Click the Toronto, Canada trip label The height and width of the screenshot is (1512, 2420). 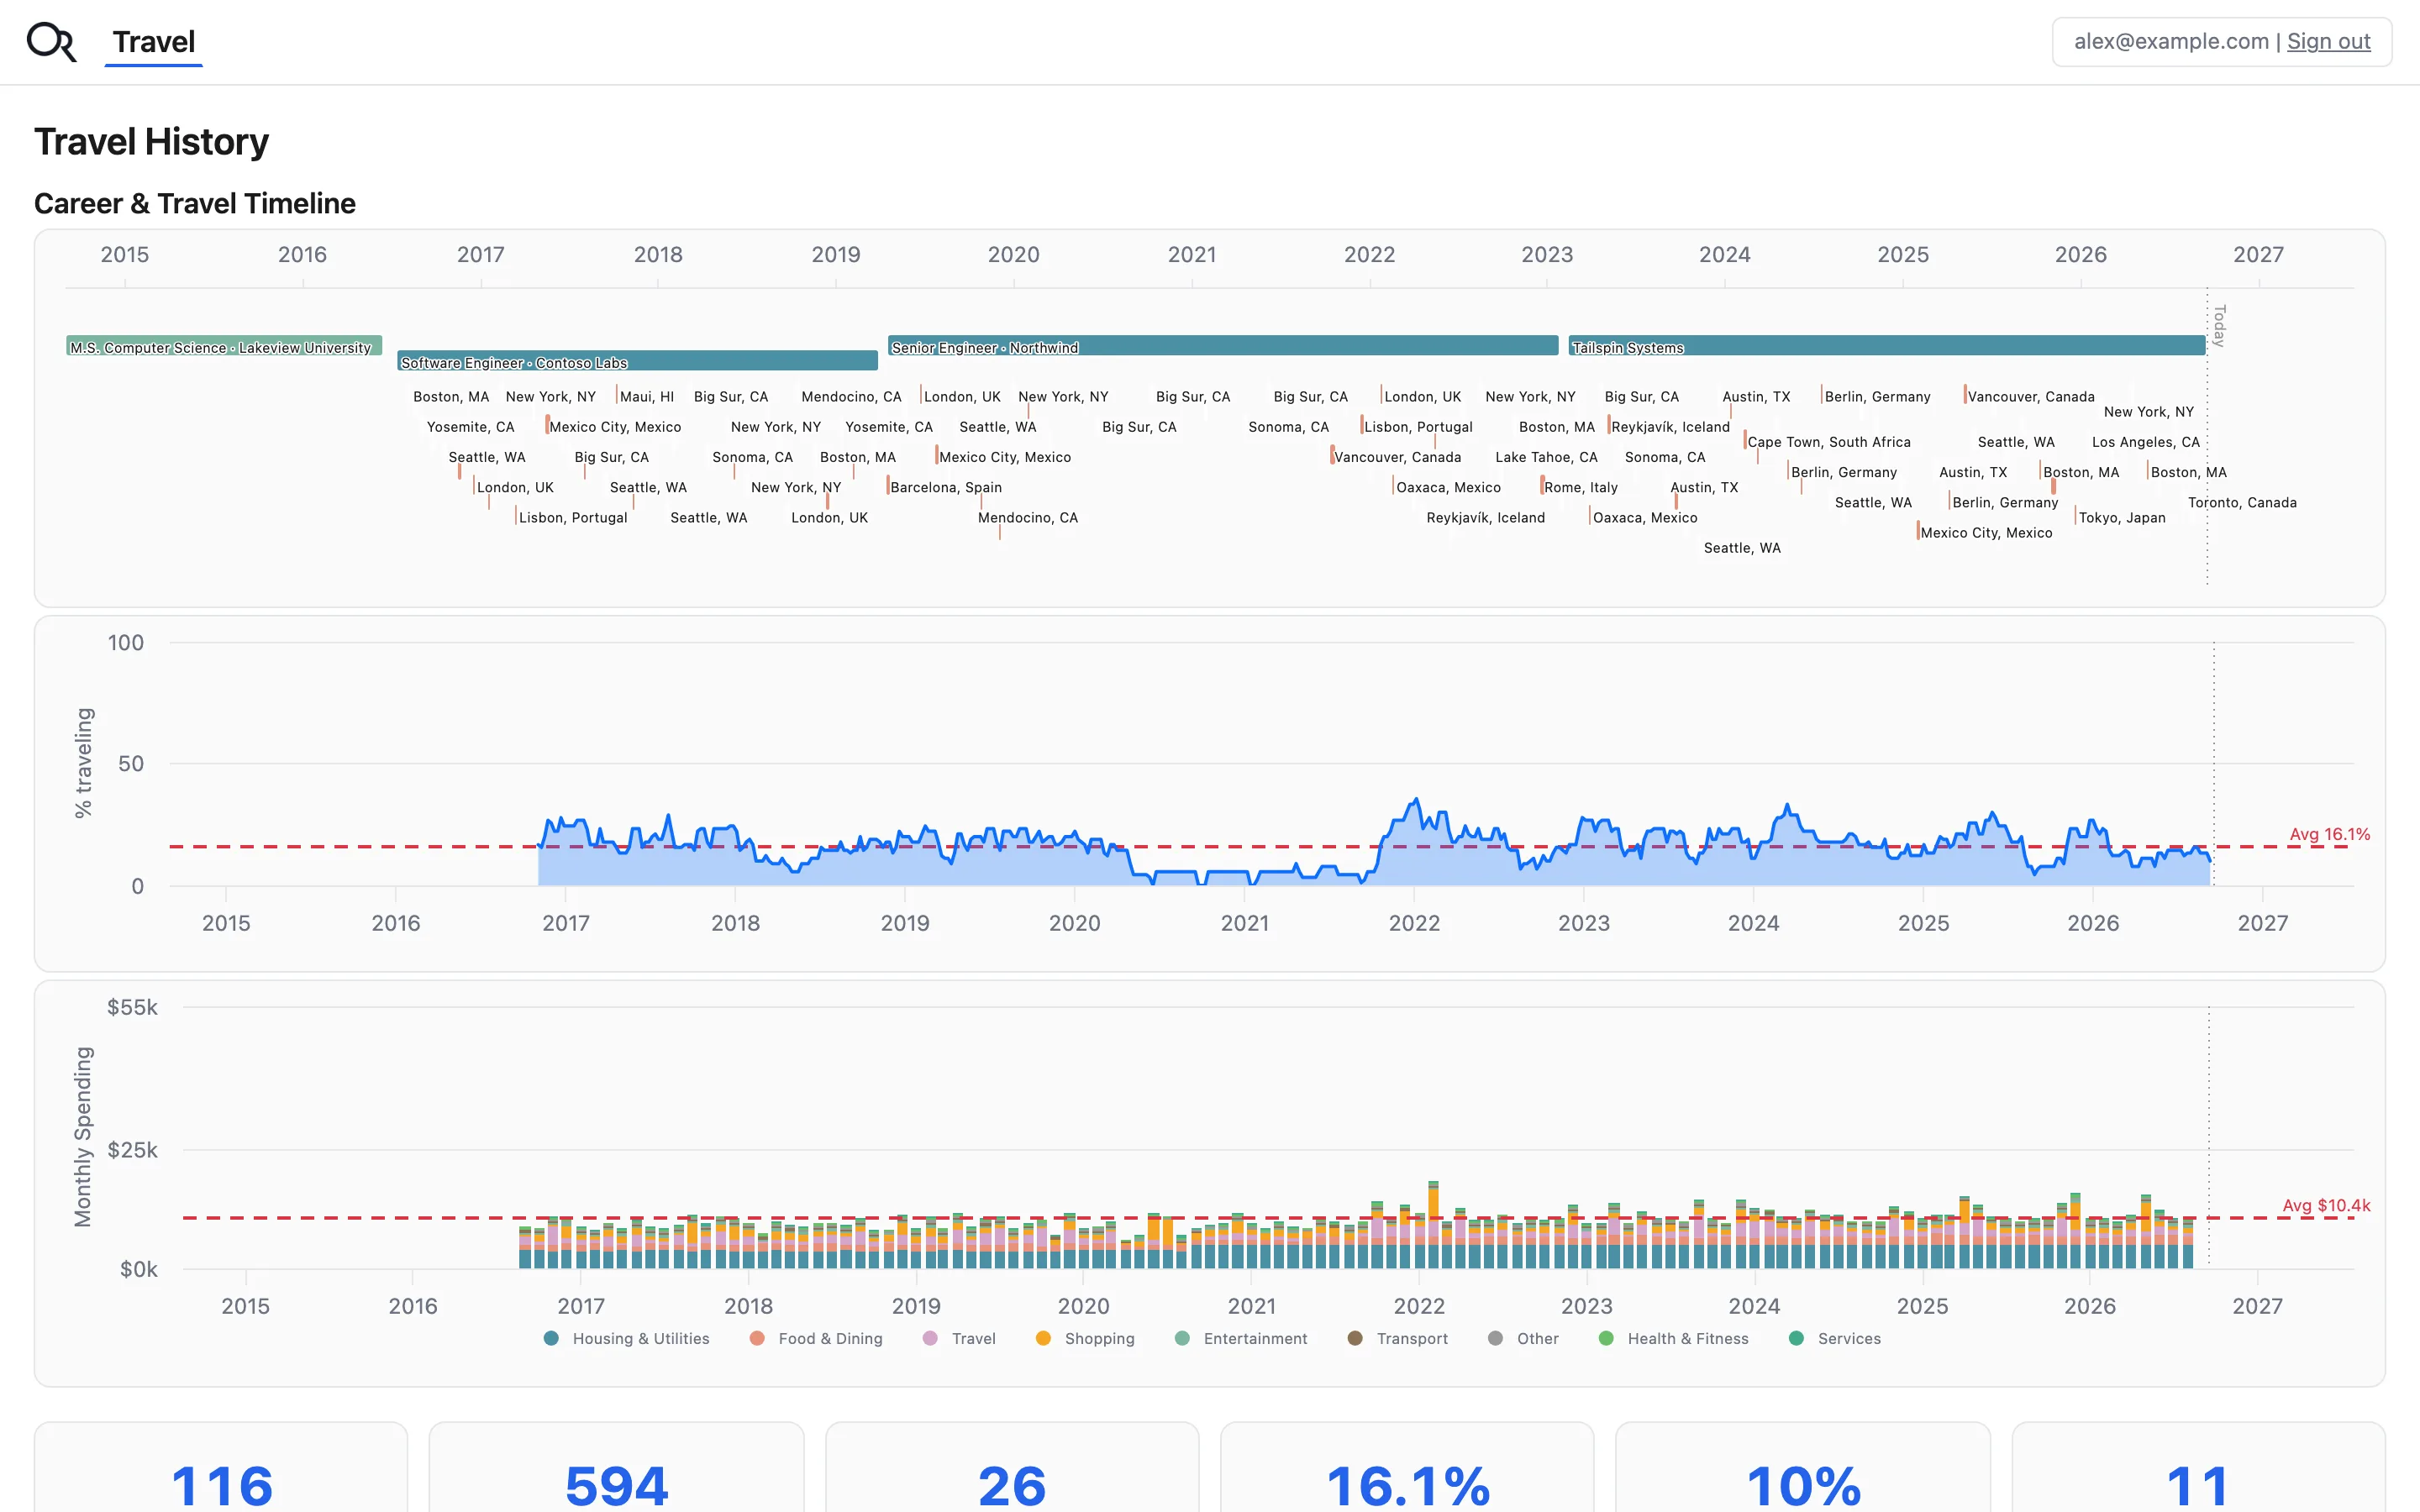click(x=2242, y=502)
